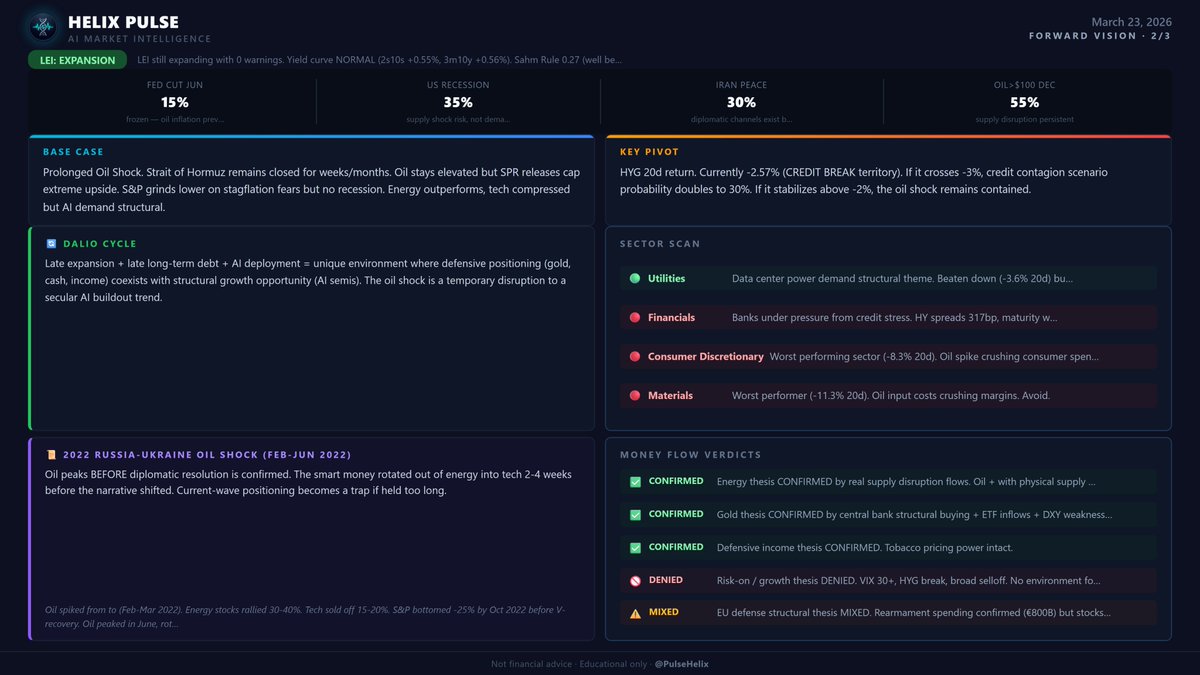The width and height of the screenshot is (1200, 675).
Task: Click the SECTOR SCAN heading
Action: (x=660, y=244)
